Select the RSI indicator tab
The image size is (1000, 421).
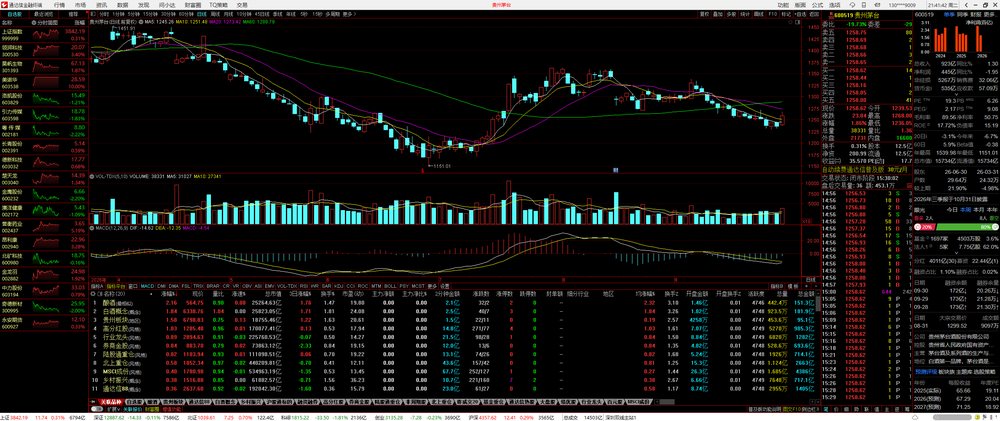click(x=305, y=286)
